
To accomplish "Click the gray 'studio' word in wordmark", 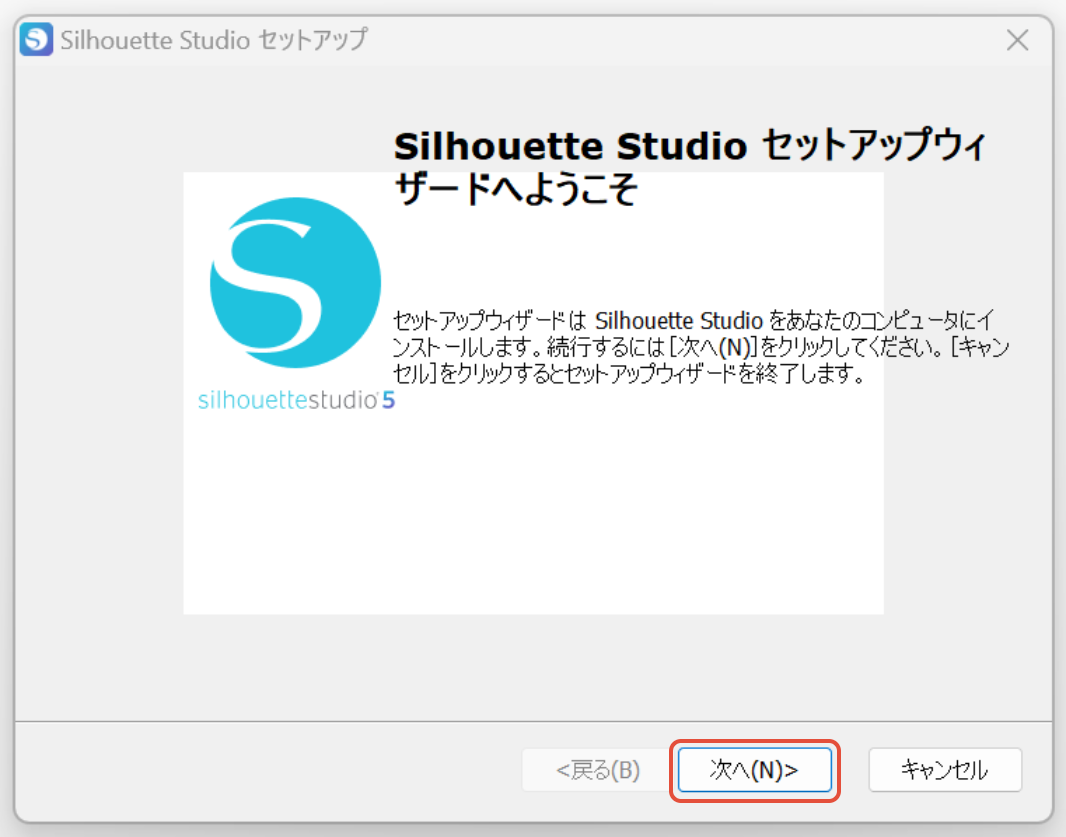I will 343,400.
